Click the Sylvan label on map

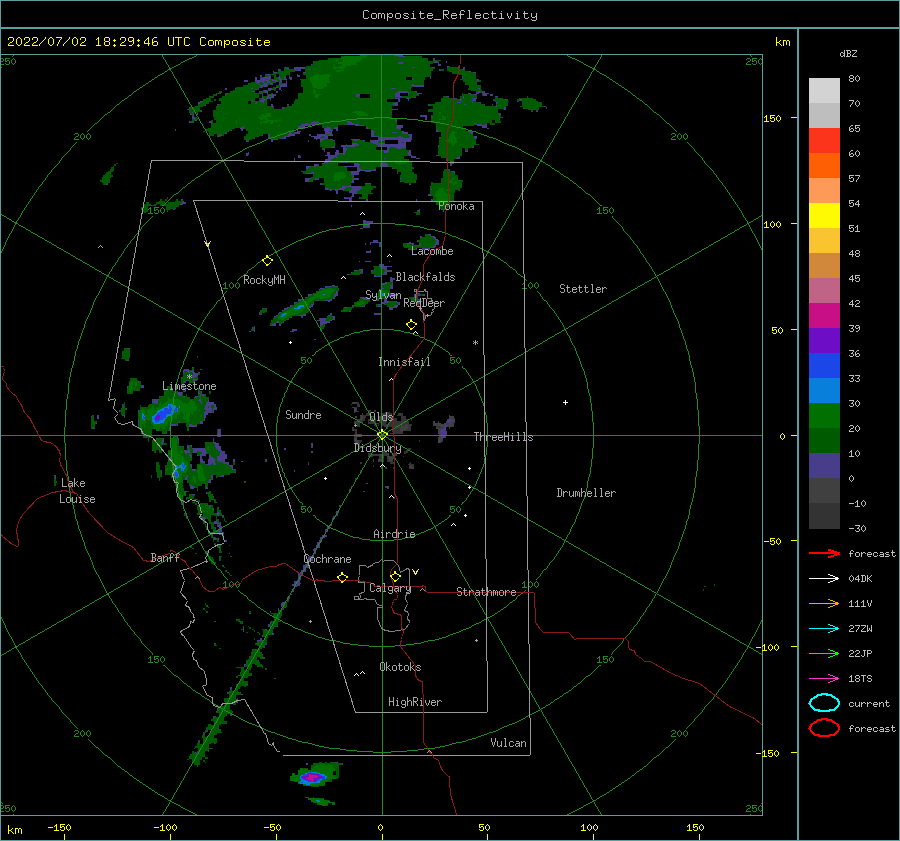coord(383,295)
